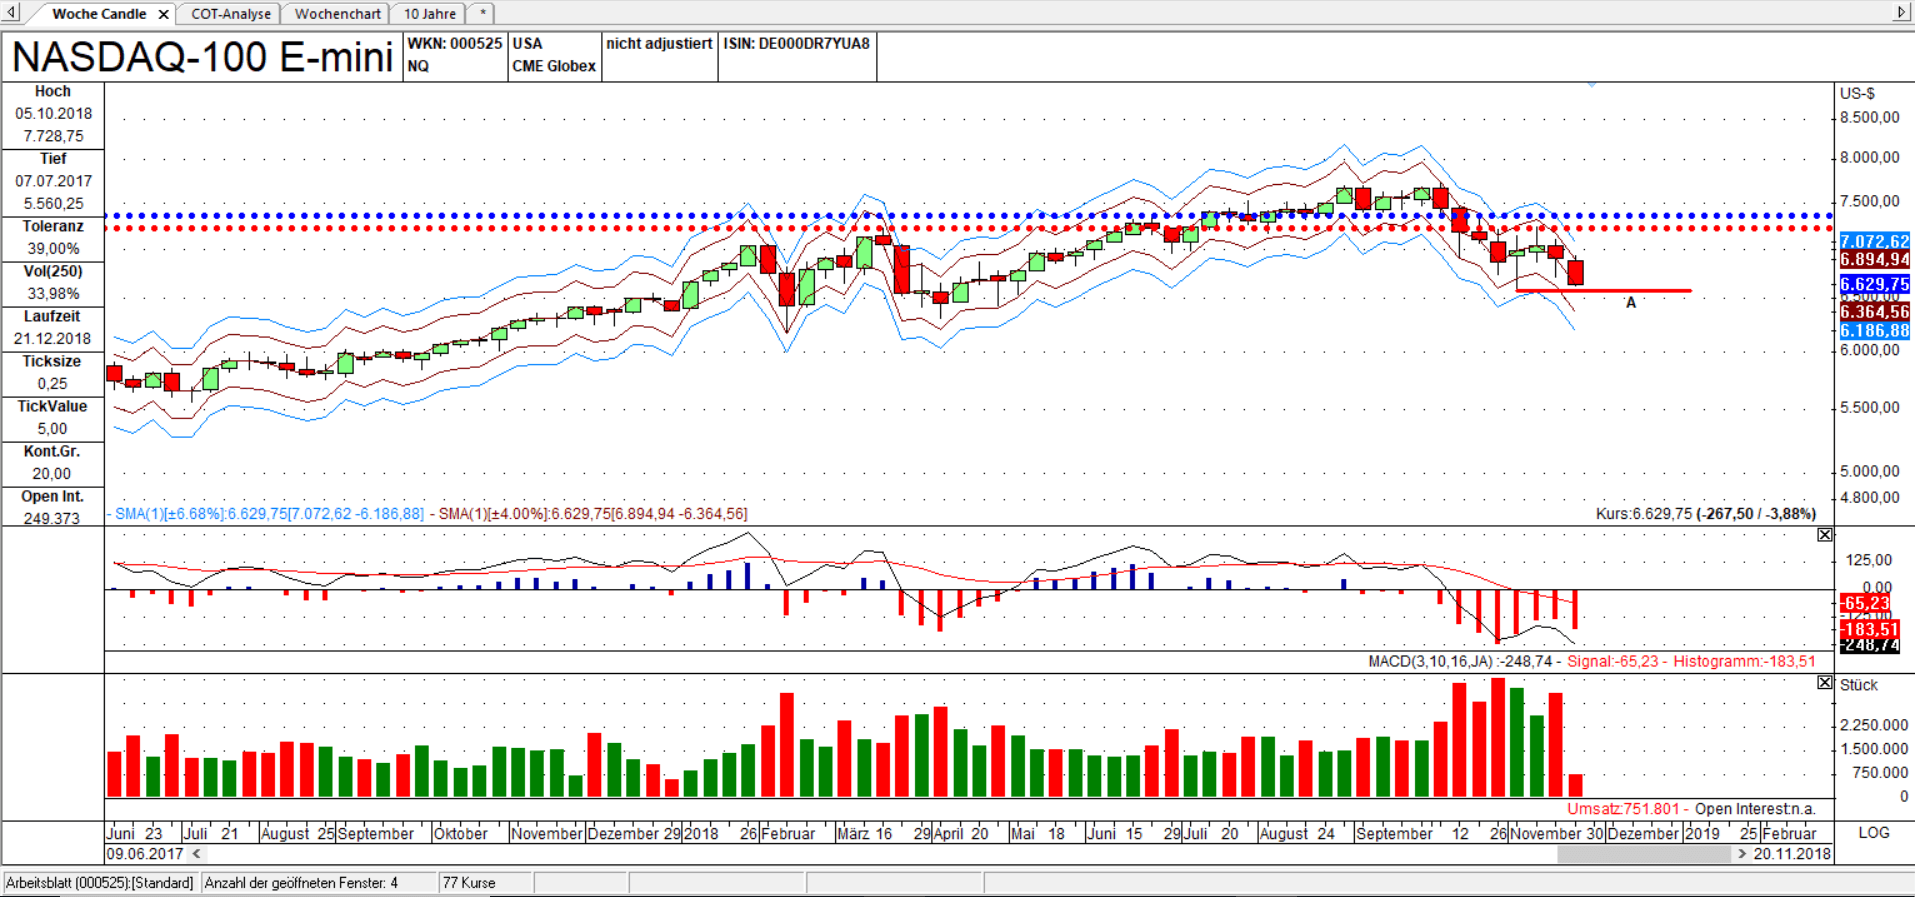Click the Histogramm:-183,51 legend text
Viewport: 1915px width, 897px height.
pos(1744,661)
